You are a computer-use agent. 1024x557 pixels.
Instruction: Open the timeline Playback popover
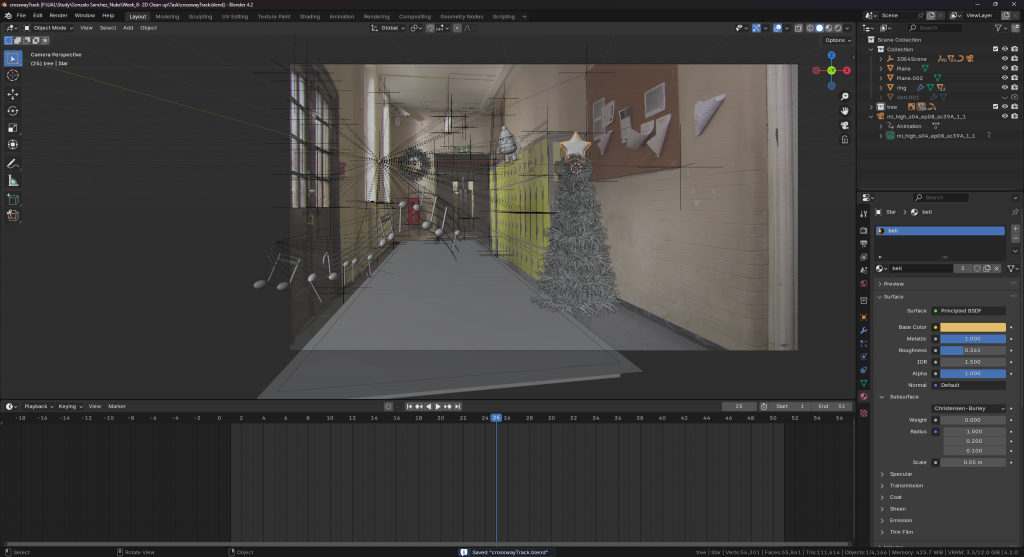pyautogui.click(x=39, y=407)
